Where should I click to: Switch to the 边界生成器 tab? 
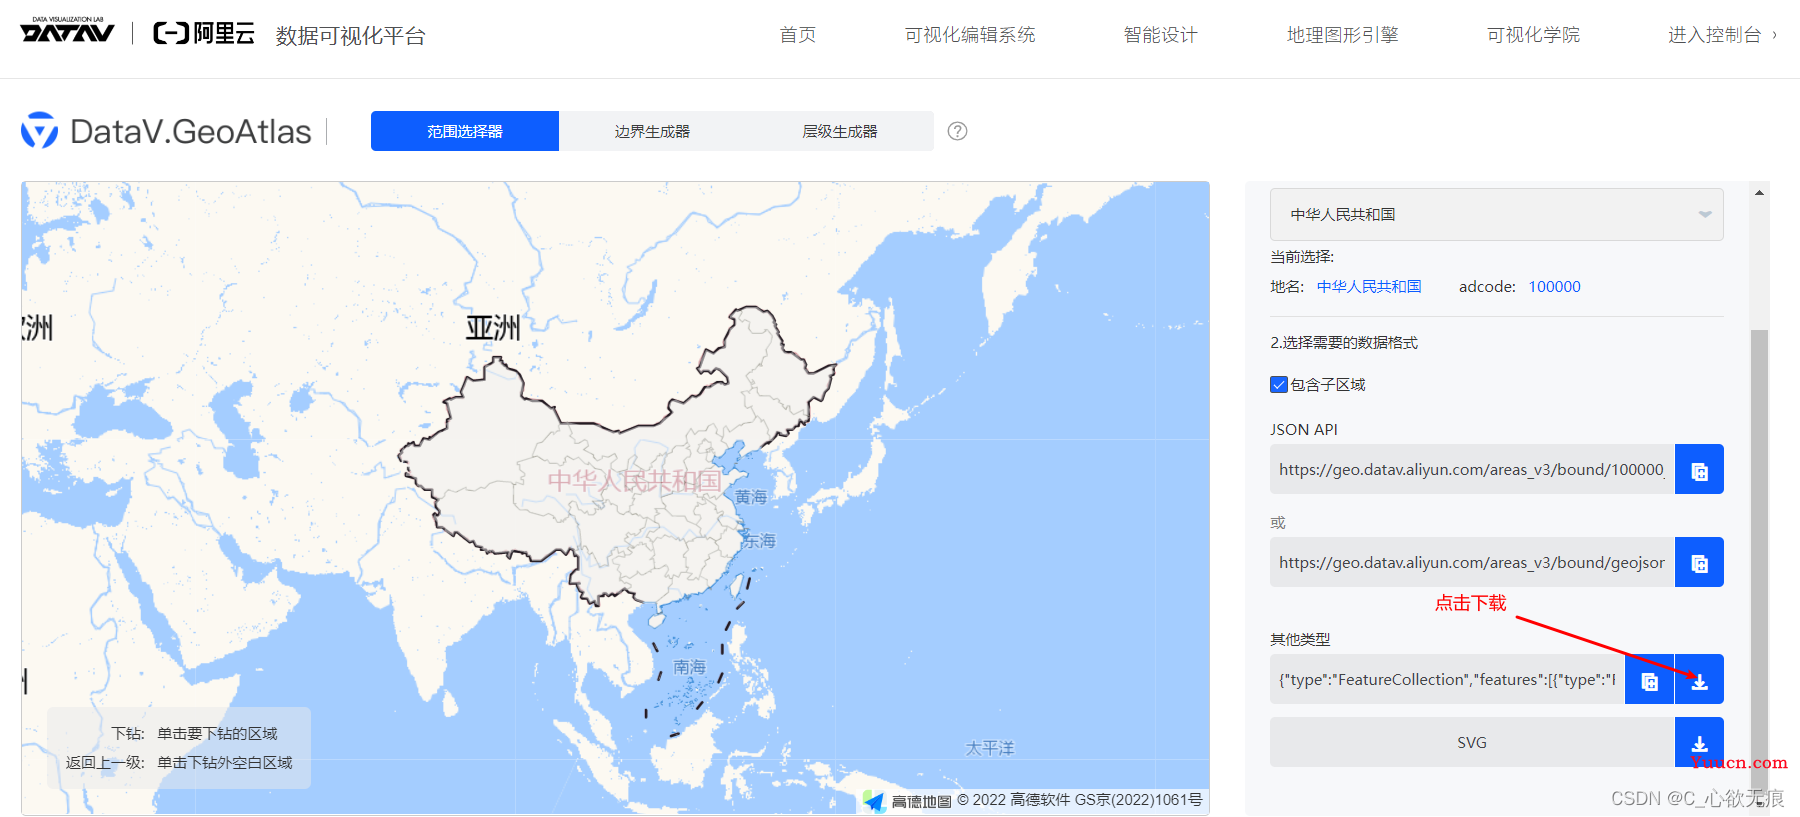(x=652, y=131)
